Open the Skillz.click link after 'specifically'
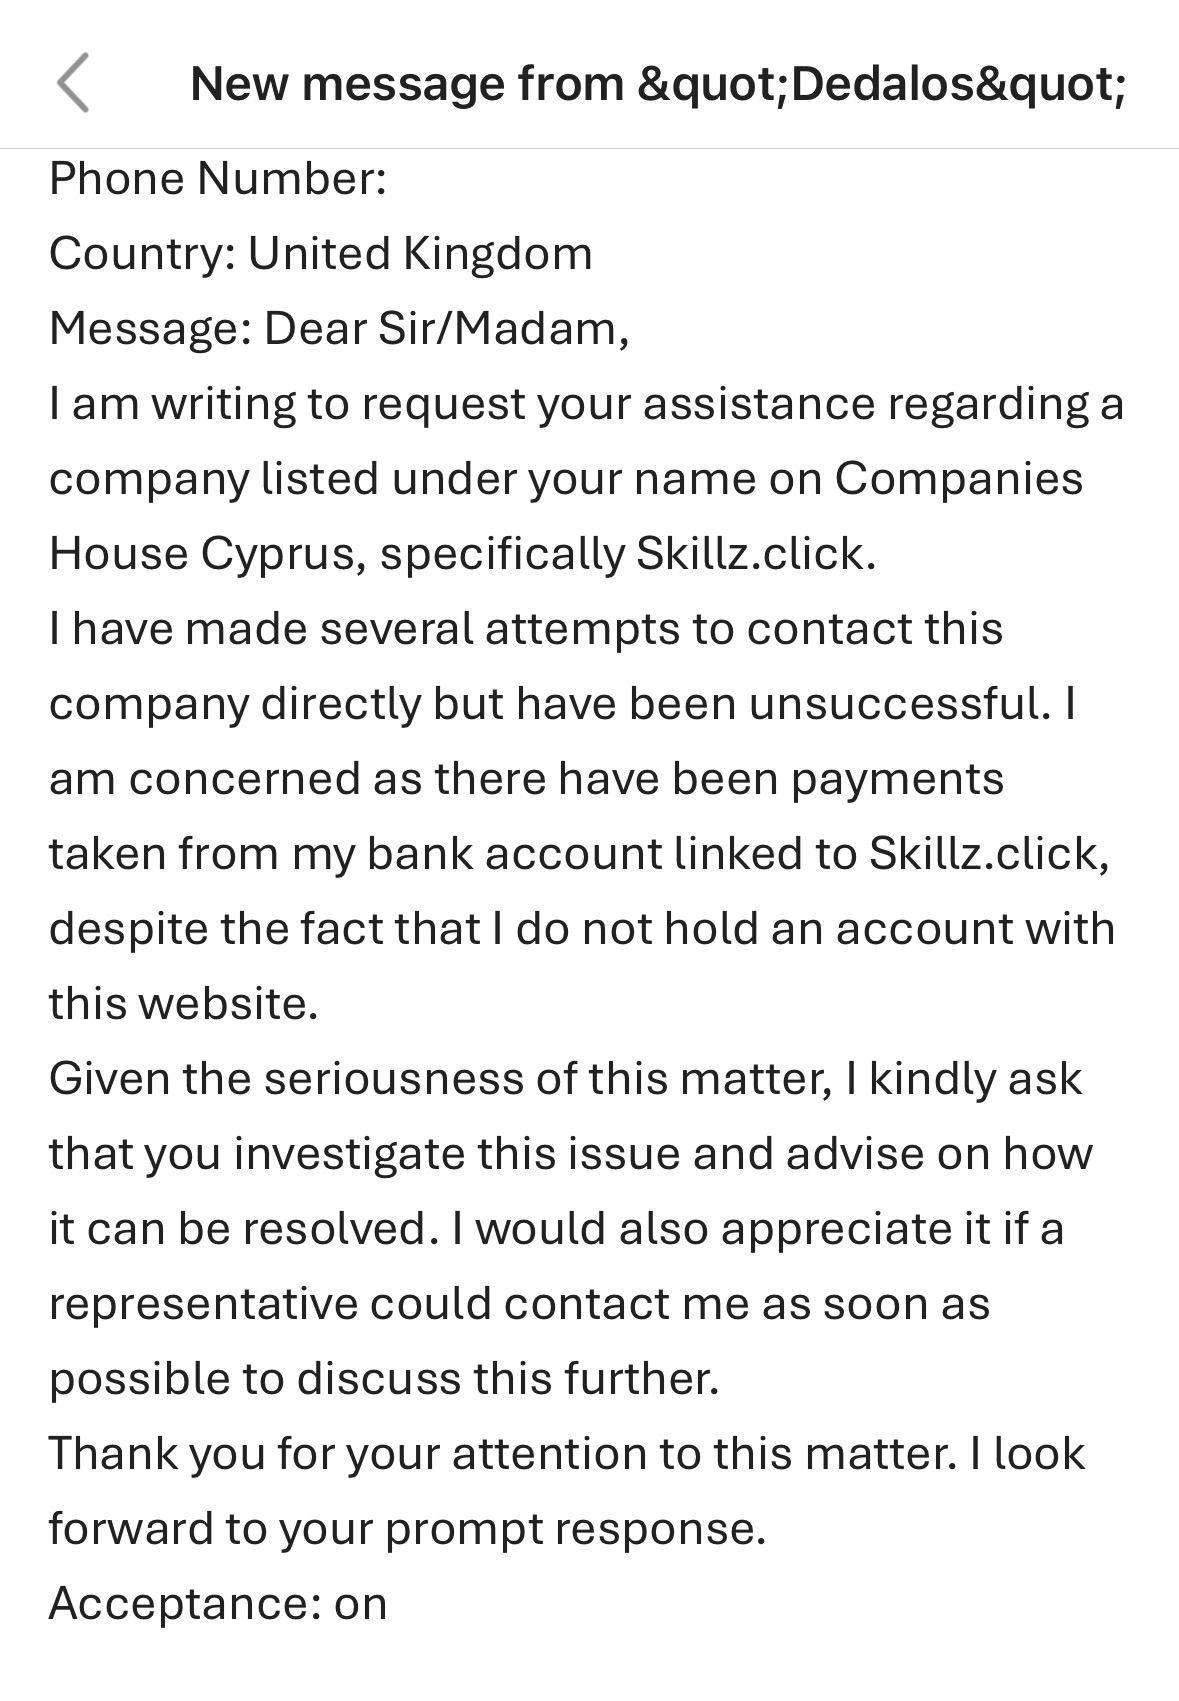The width and height of the screenshot is (1179, 1701). click(756, 554)
